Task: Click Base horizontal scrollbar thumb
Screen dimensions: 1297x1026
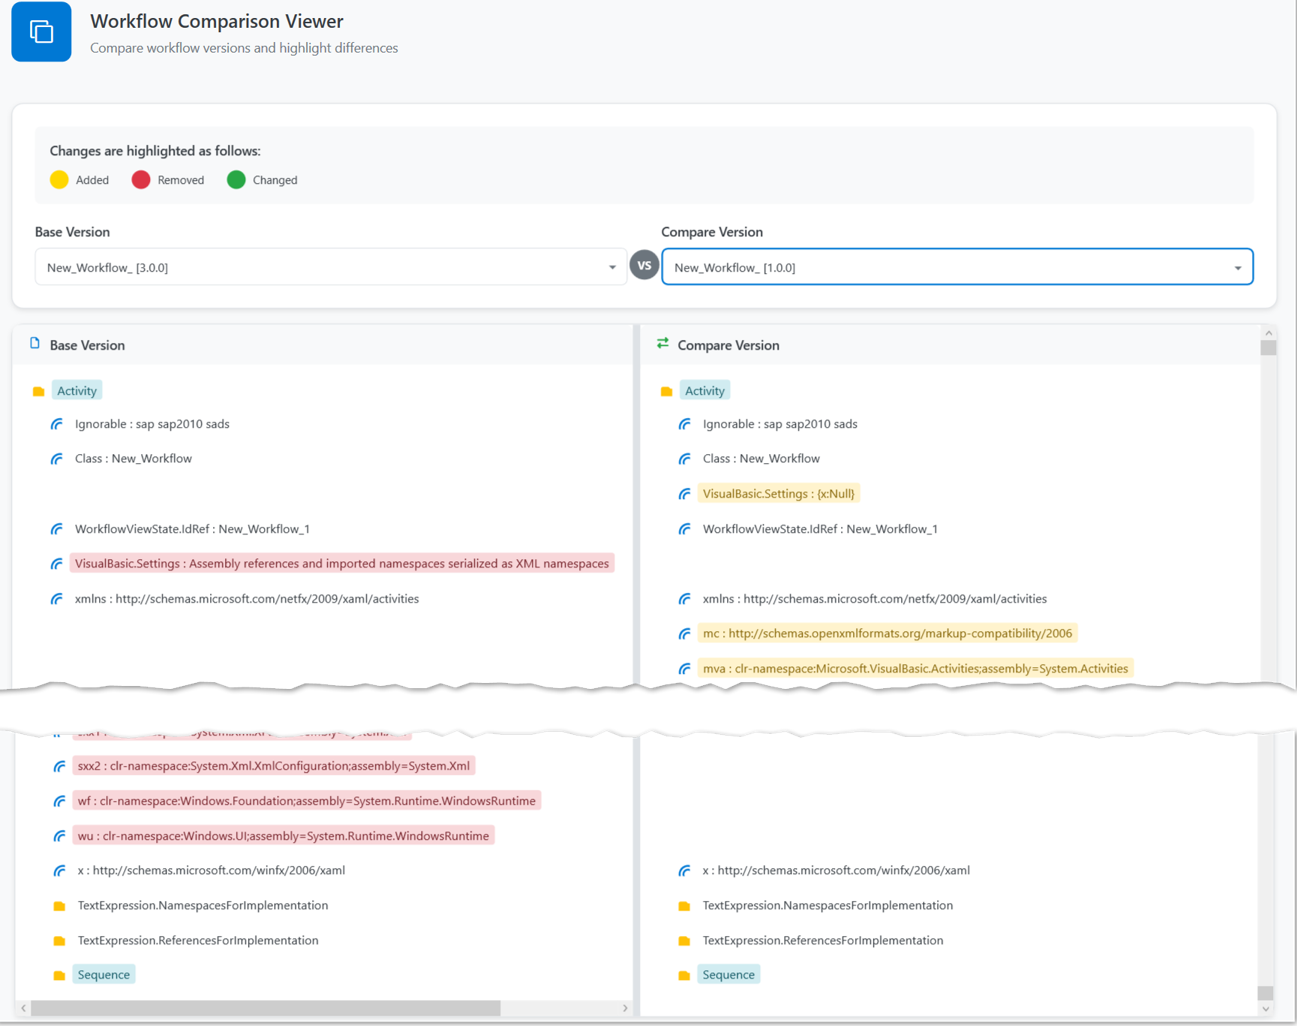Action: tap(266, 1008)
